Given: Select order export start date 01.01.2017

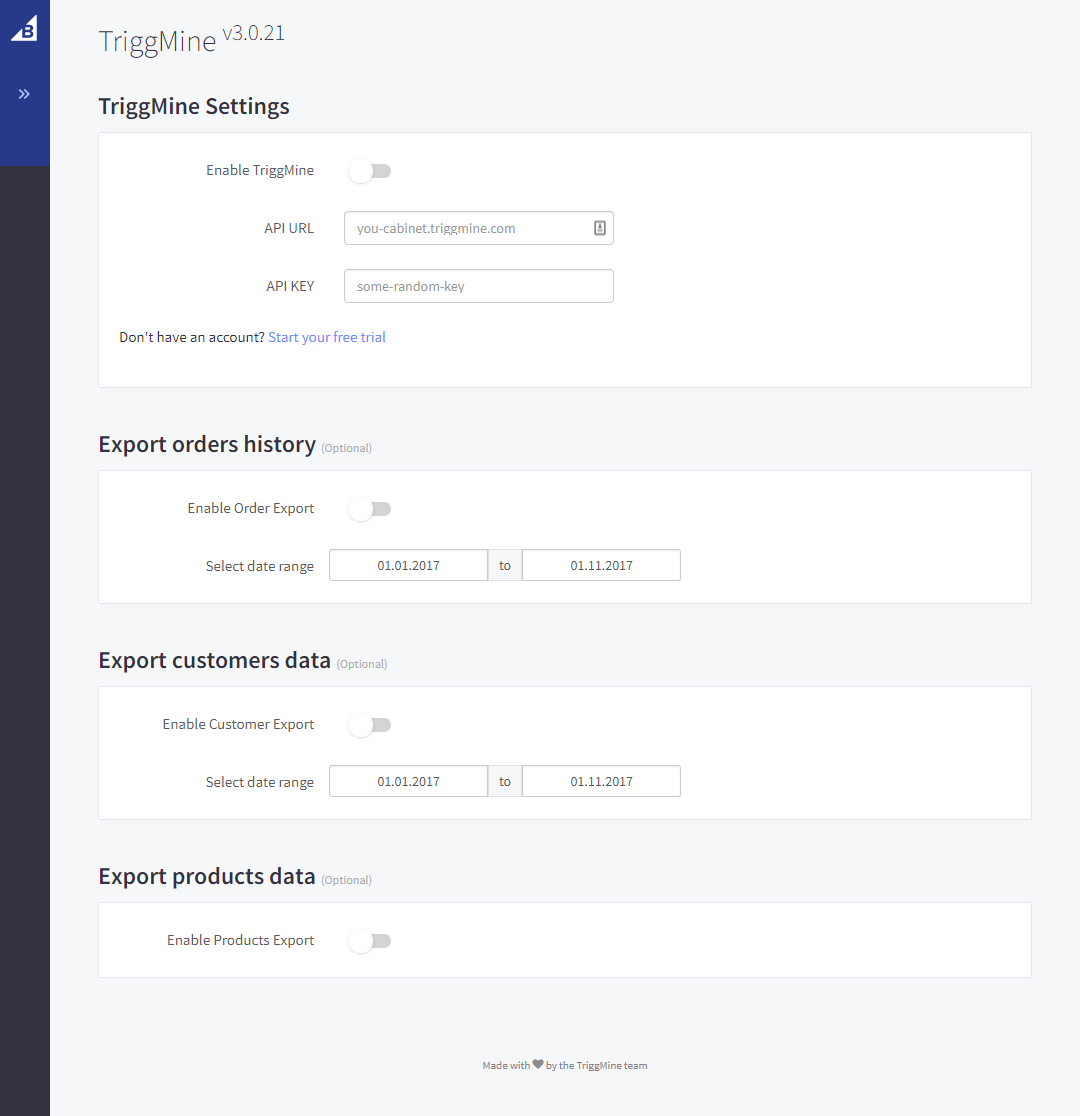Looking at the screenshot, I should pos(409,565).
